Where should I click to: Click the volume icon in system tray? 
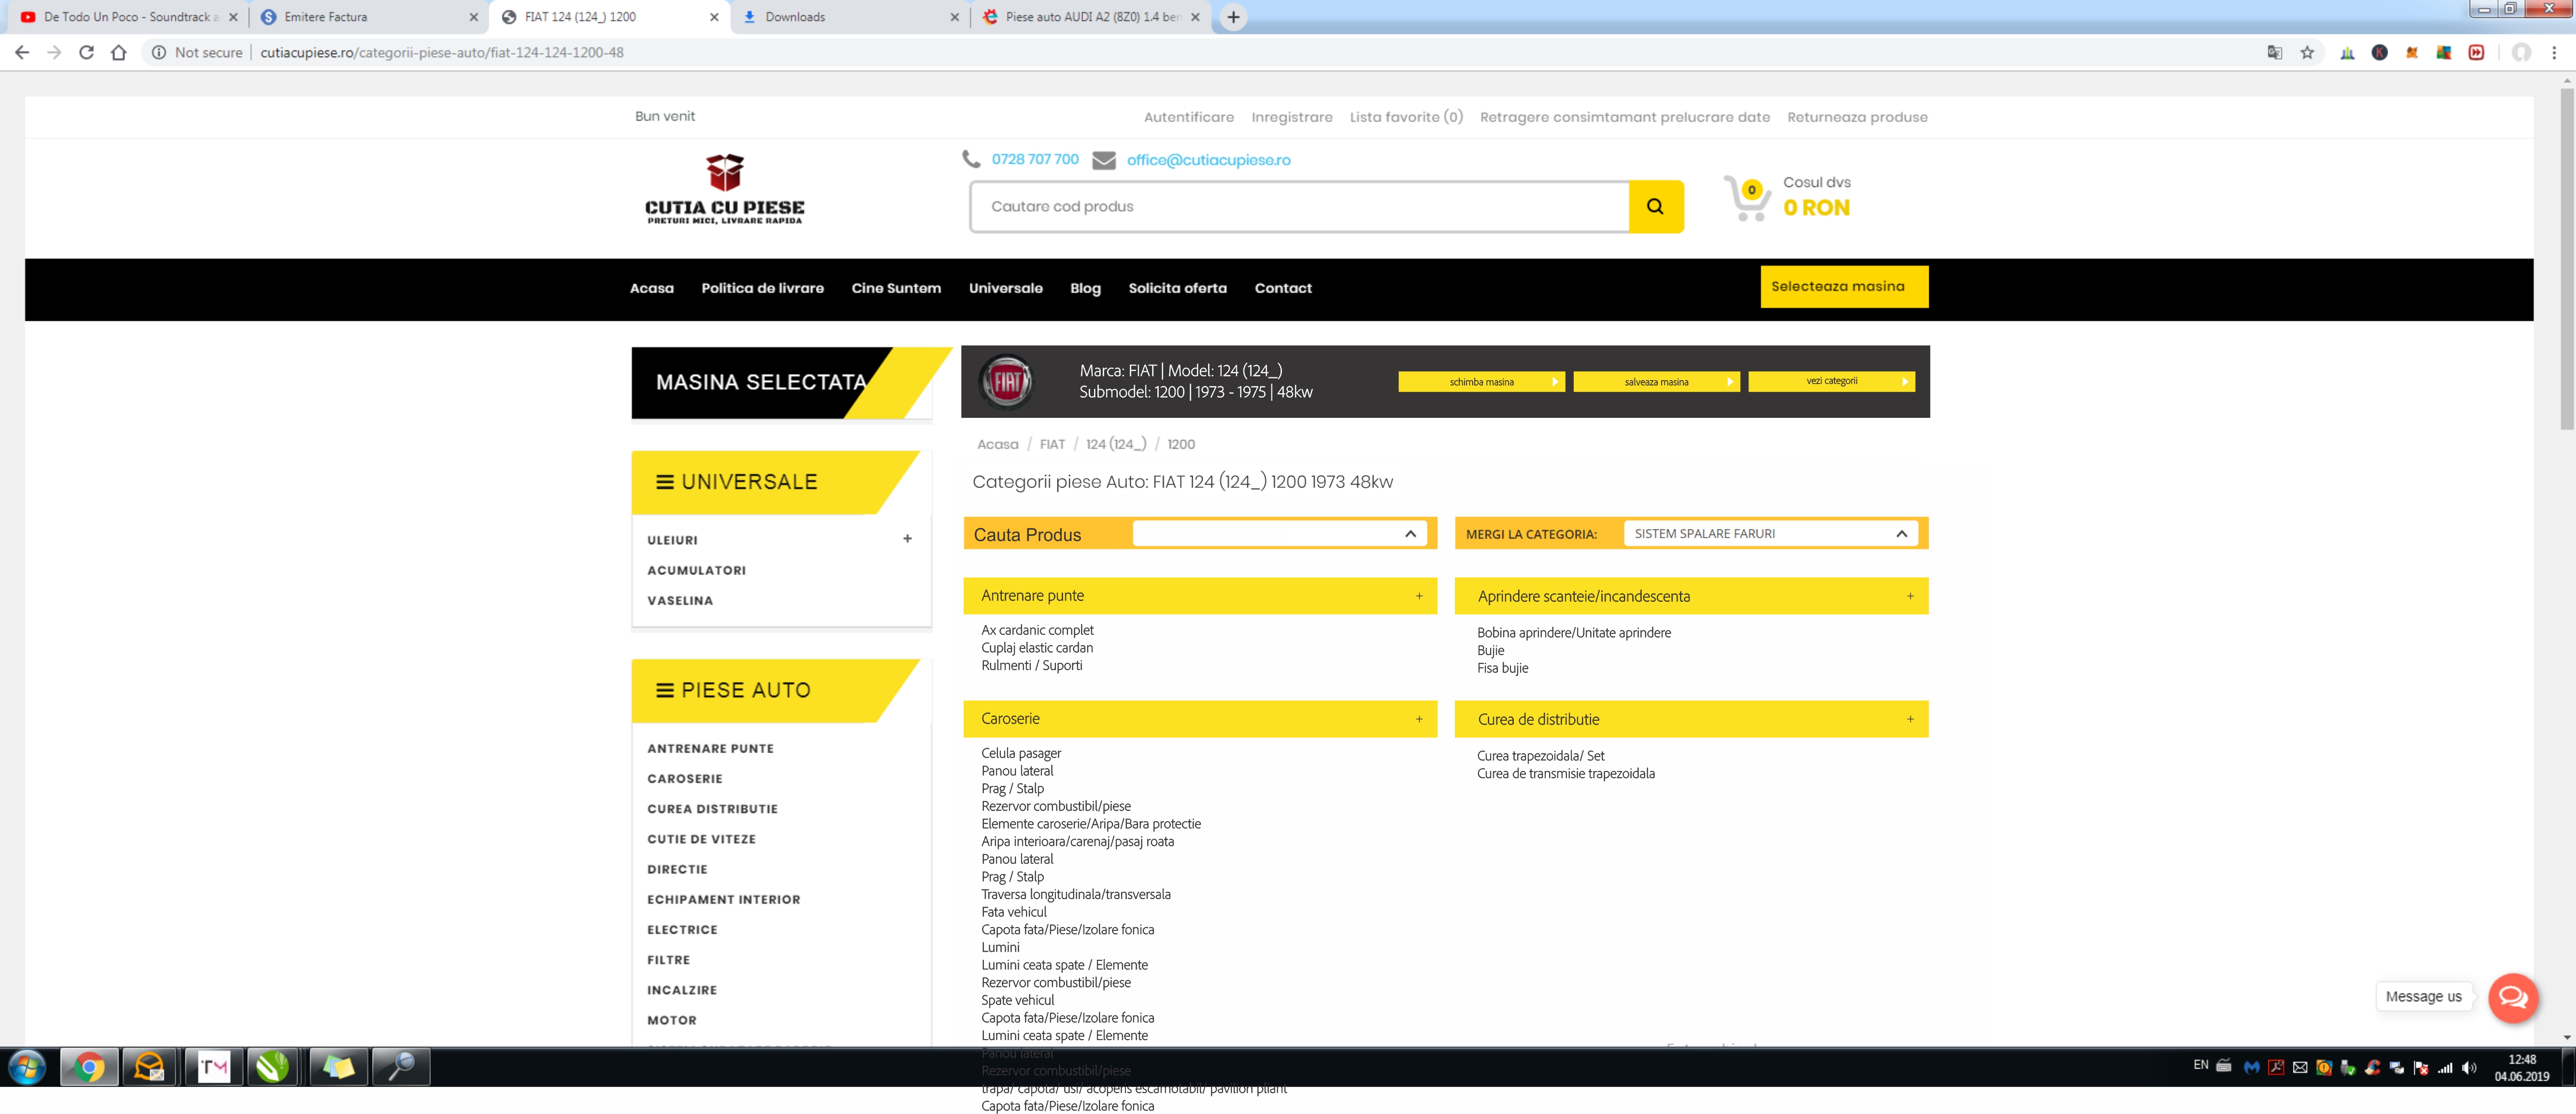pyautogui.click(x=2469, y=1067)
